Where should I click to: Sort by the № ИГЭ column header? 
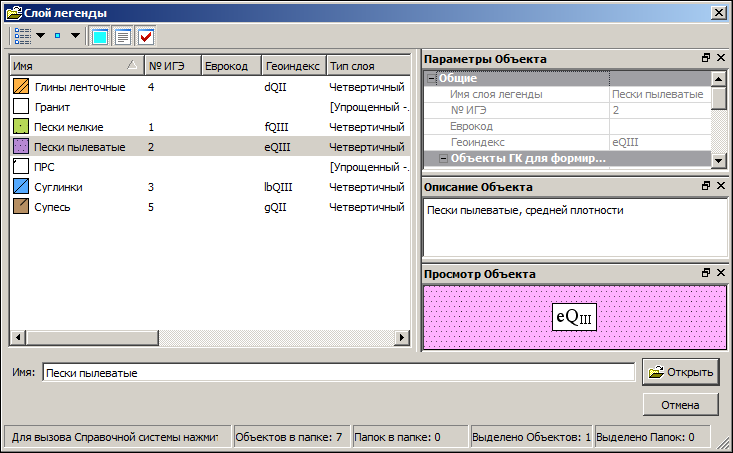pyautogui.click(x=173, y=66)
